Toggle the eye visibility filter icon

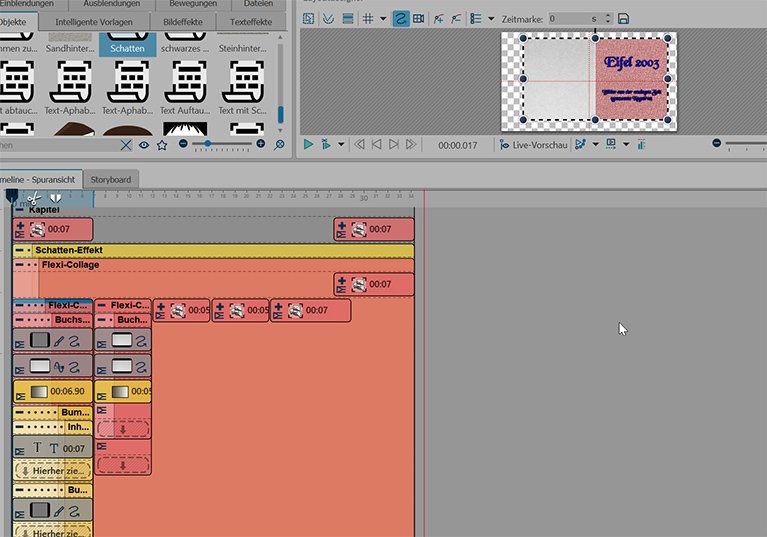click(144, 145)
